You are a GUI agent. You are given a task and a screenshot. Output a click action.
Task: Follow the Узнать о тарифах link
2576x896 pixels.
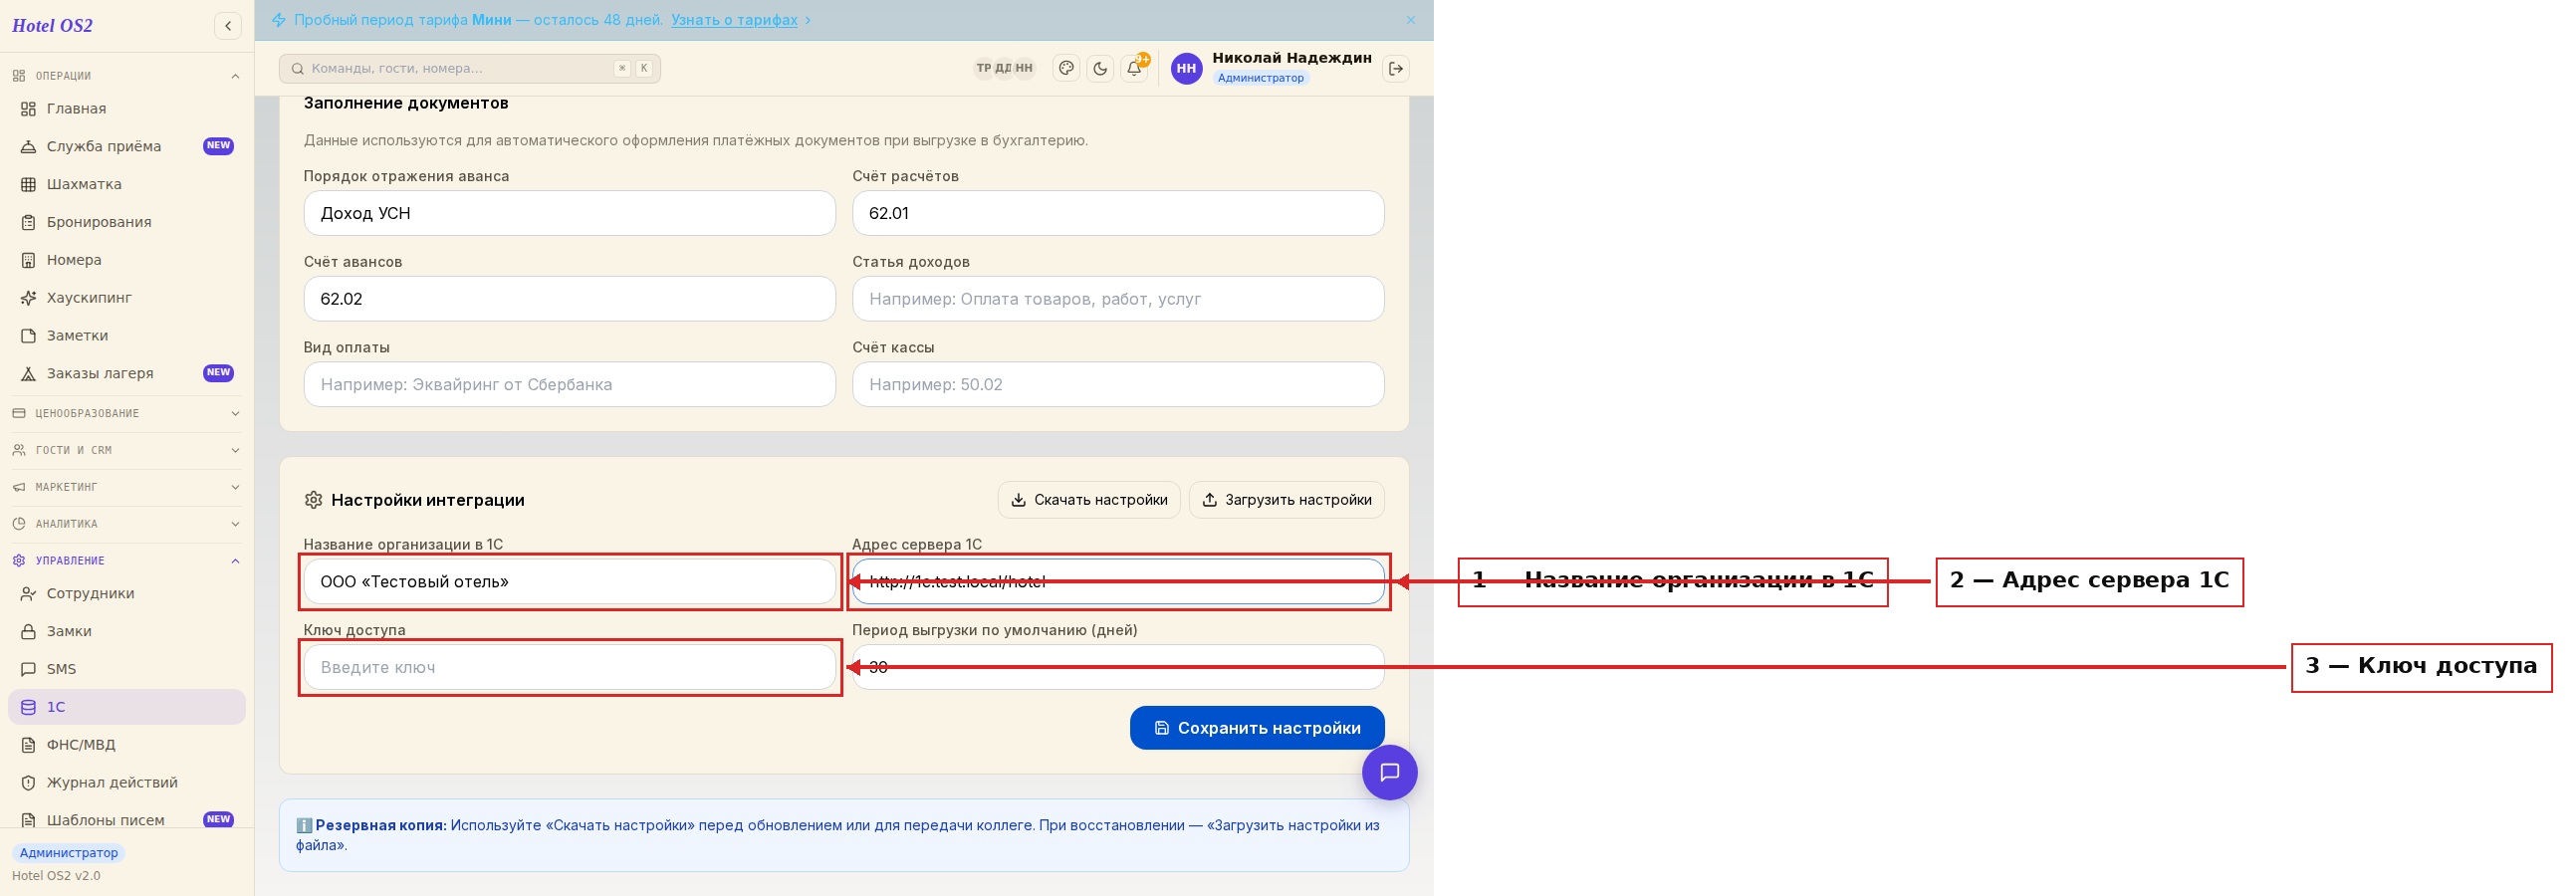[734, 20]
